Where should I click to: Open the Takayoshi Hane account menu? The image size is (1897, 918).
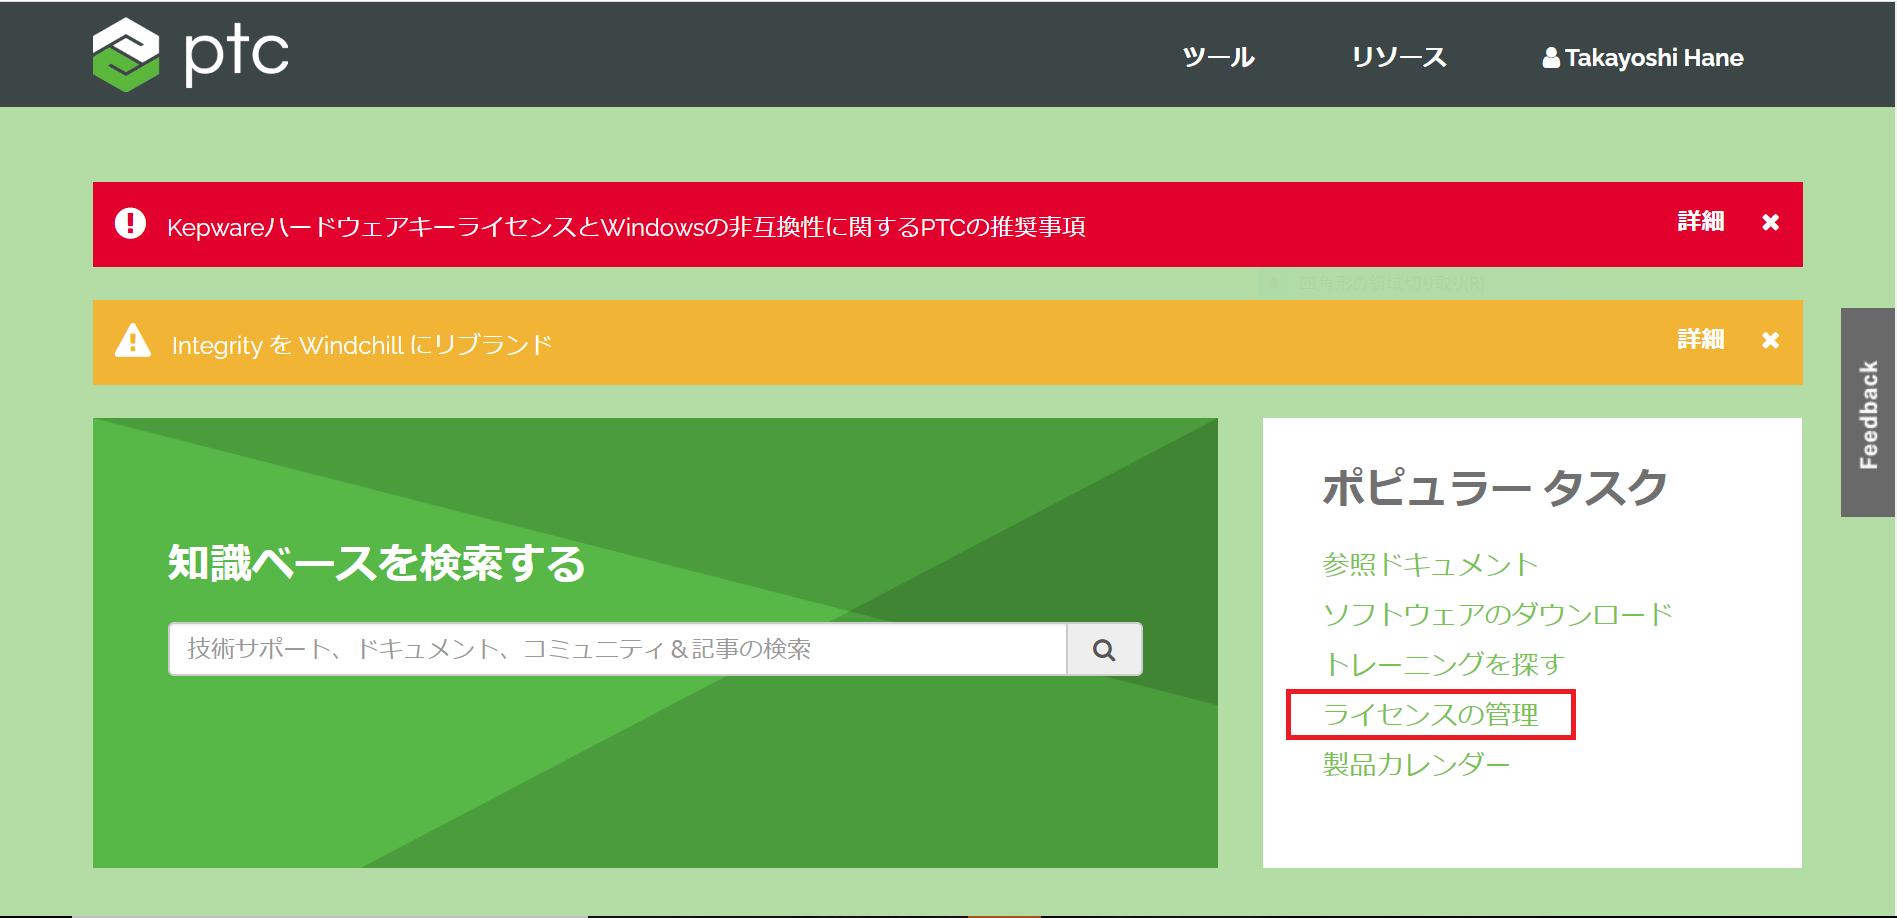click(1643, 58)
